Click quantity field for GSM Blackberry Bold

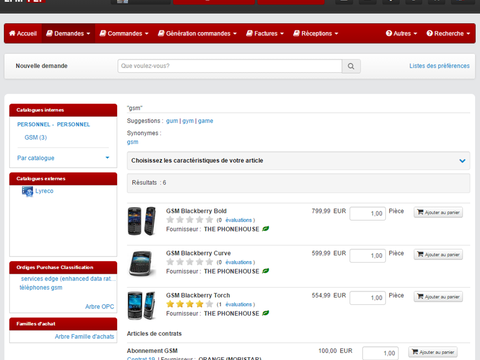(x=368, y=213)
